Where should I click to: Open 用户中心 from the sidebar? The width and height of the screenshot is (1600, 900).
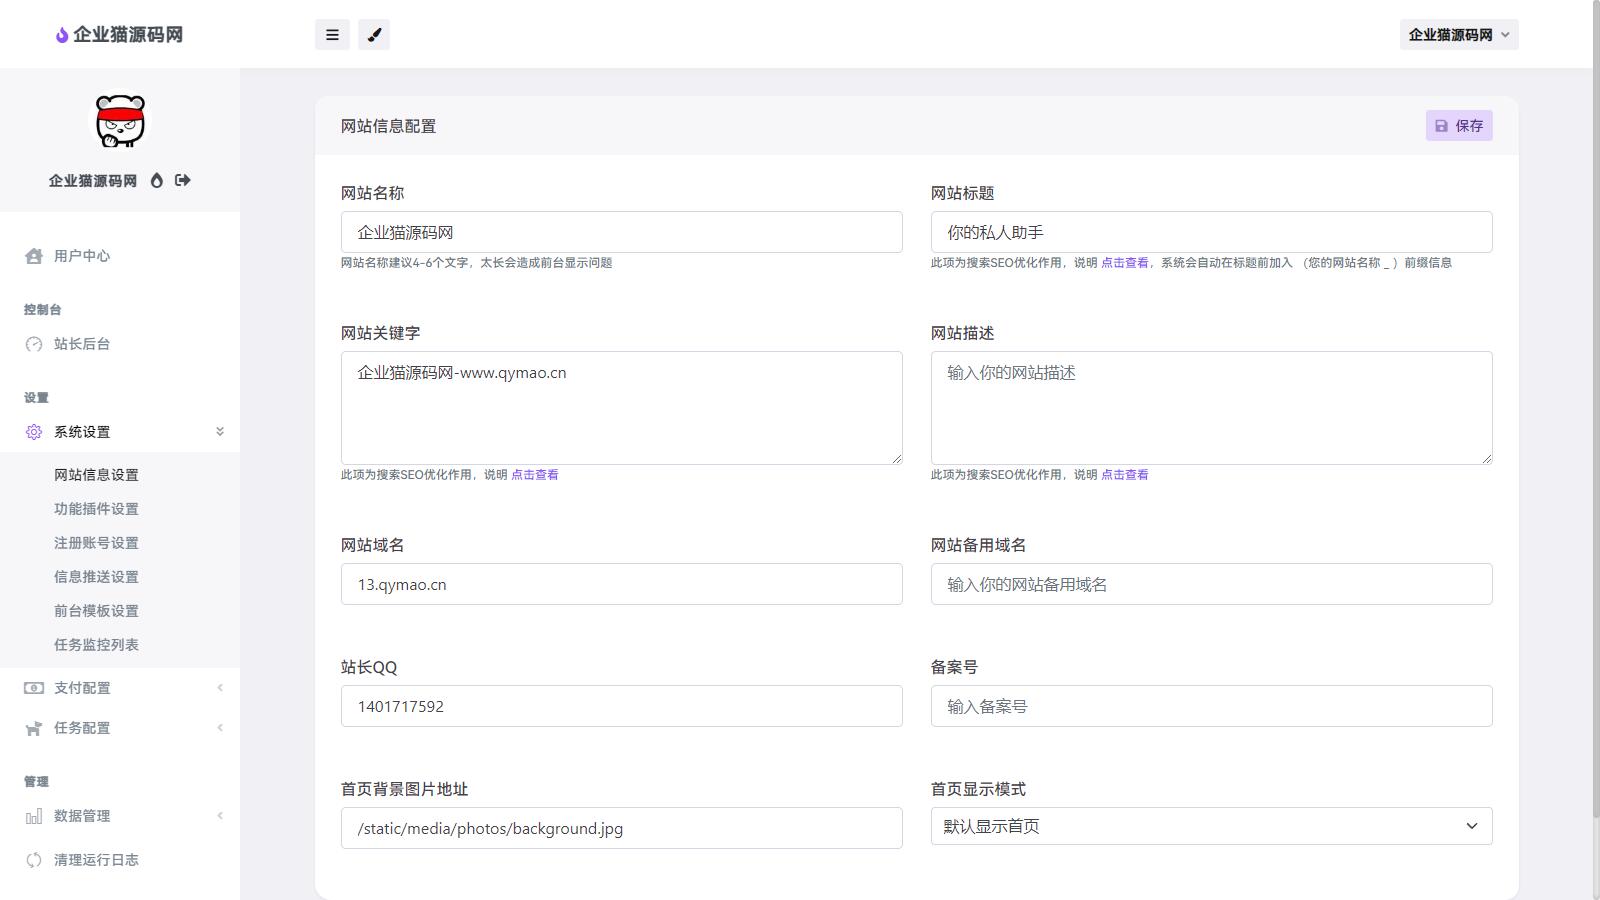tap(82, 256)
